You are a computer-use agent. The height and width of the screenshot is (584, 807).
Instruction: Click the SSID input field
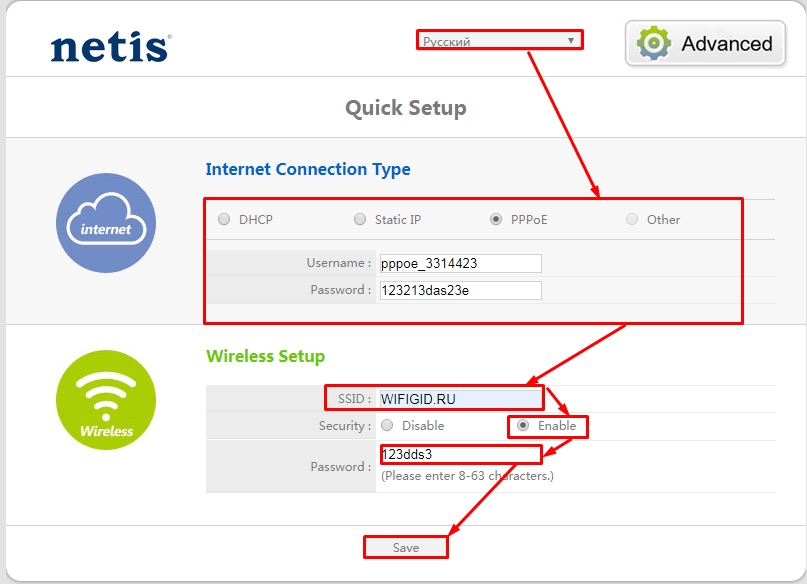click(x=459, y=398)
